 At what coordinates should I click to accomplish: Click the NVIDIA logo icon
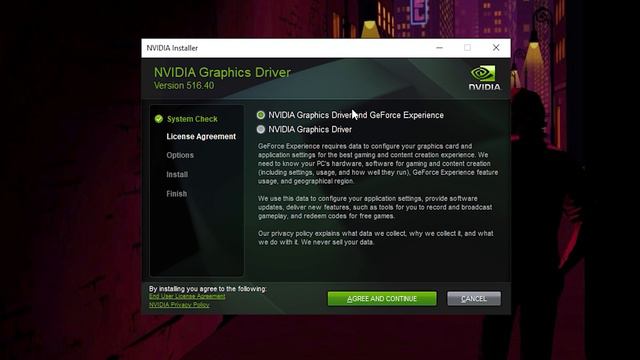click(484, 78)
